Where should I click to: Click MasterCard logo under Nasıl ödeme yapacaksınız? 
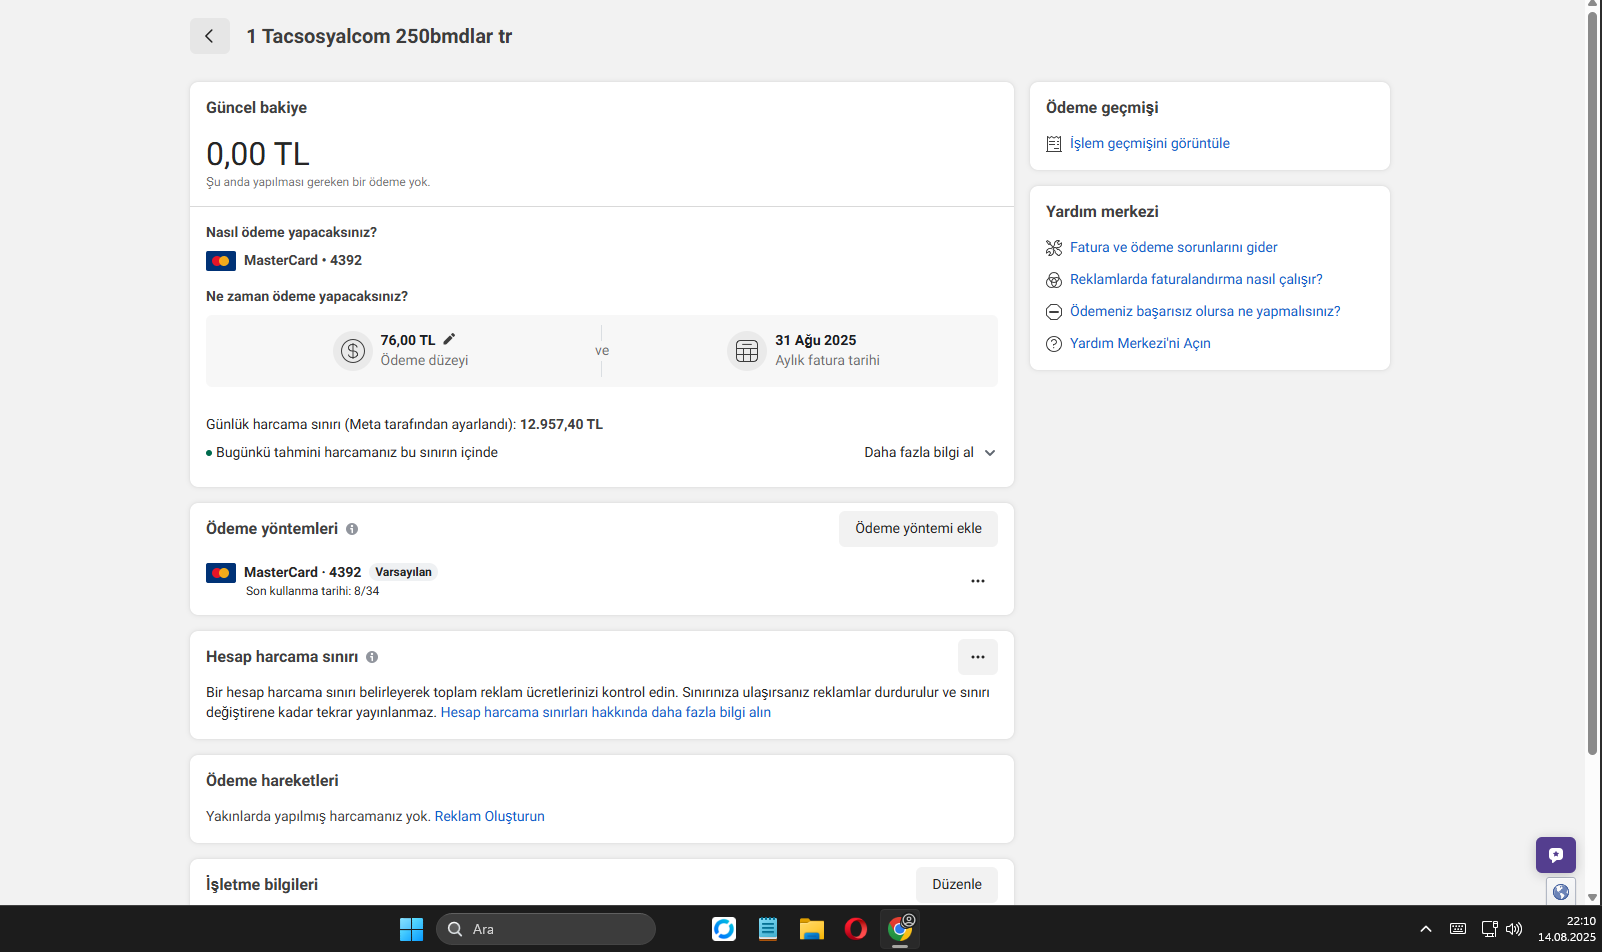point(221,261)
